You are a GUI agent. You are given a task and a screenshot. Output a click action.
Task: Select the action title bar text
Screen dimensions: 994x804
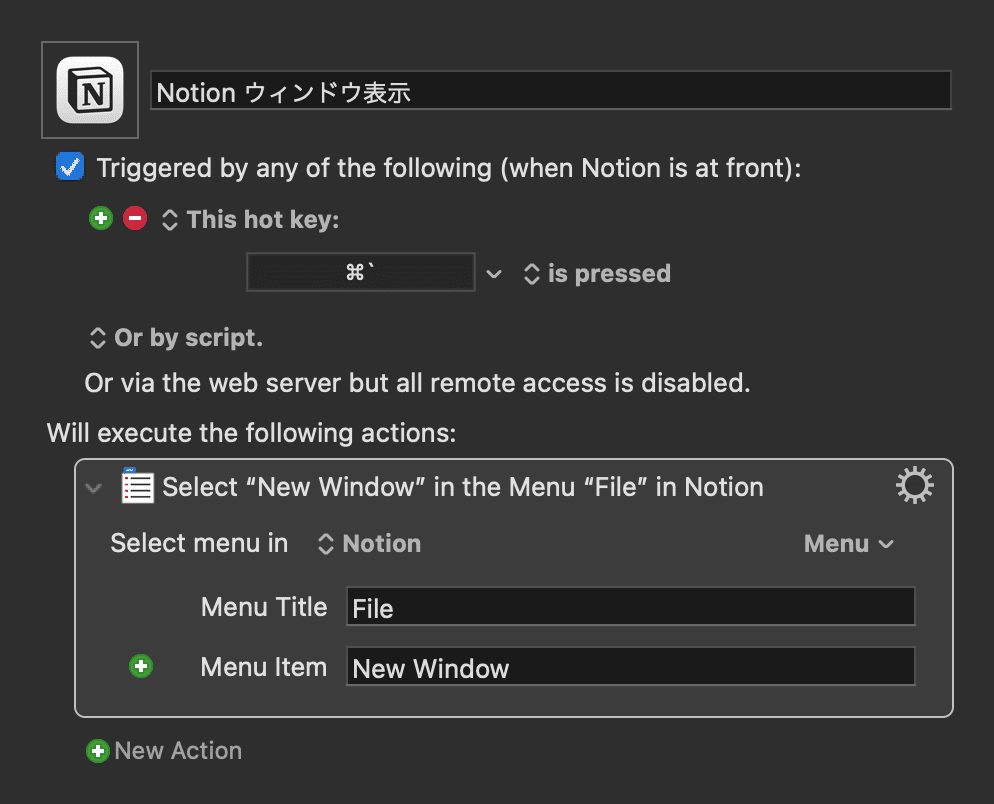coord(463,487)
